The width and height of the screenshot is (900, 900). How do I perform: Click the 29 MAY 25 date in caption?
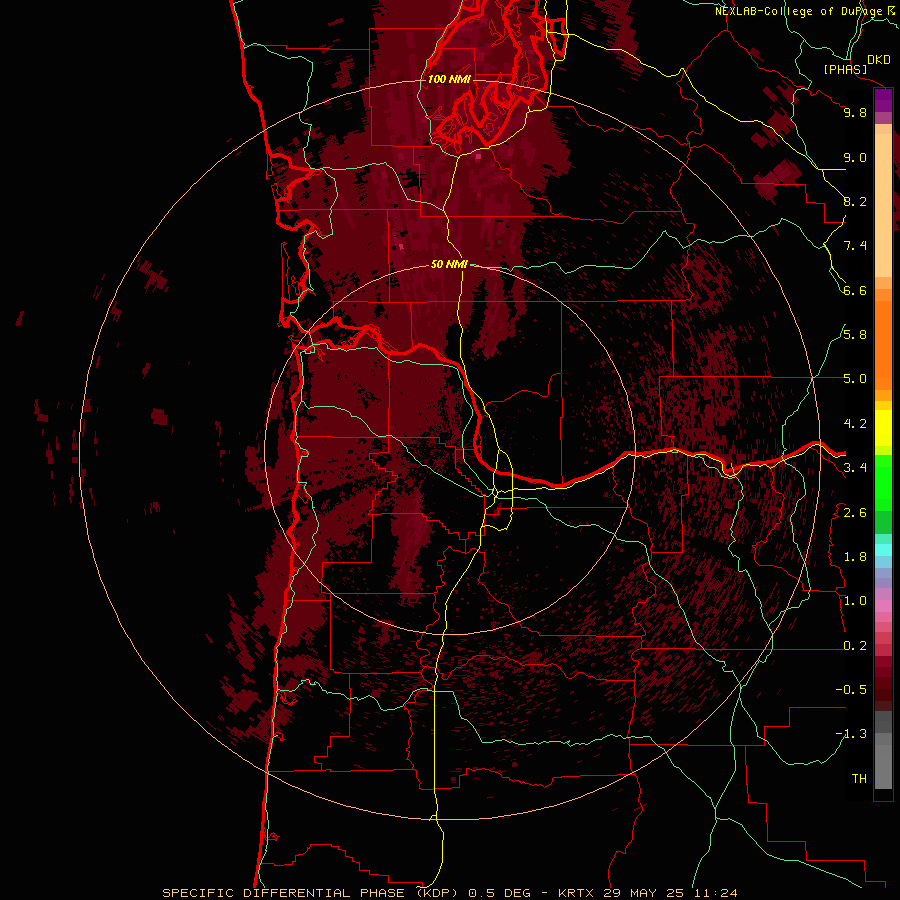click(644, 893)
